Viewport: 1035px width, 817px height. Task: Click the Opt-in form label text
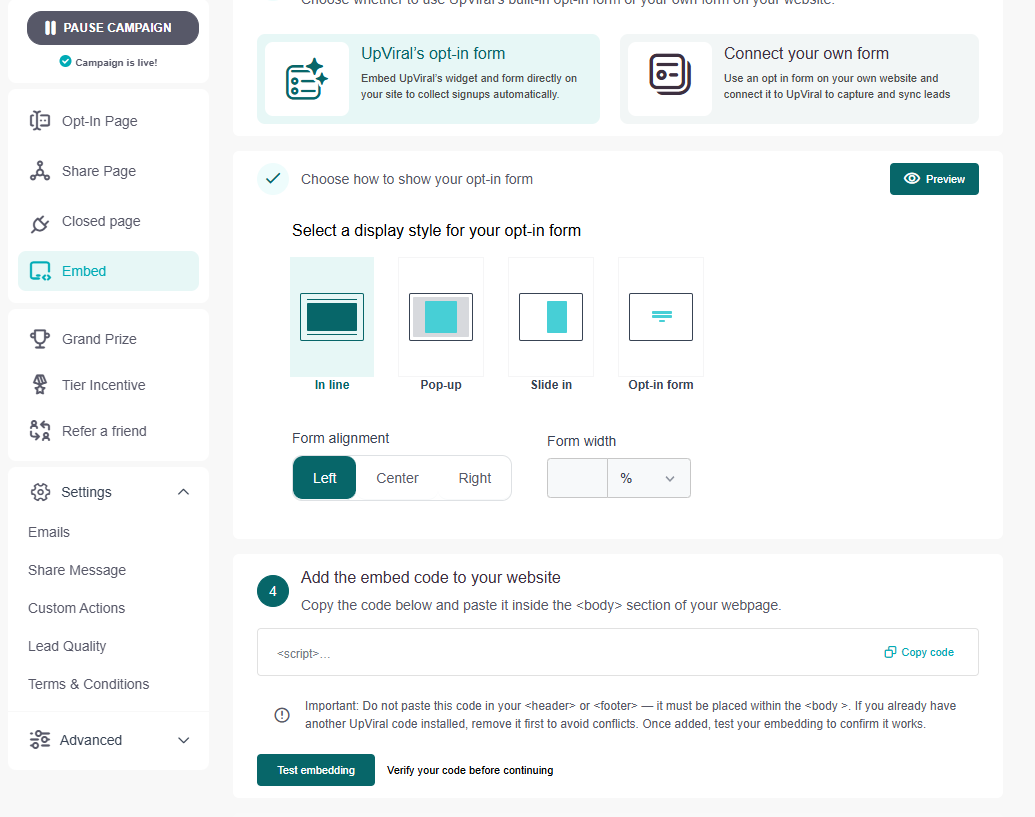(x=661, y=385)
